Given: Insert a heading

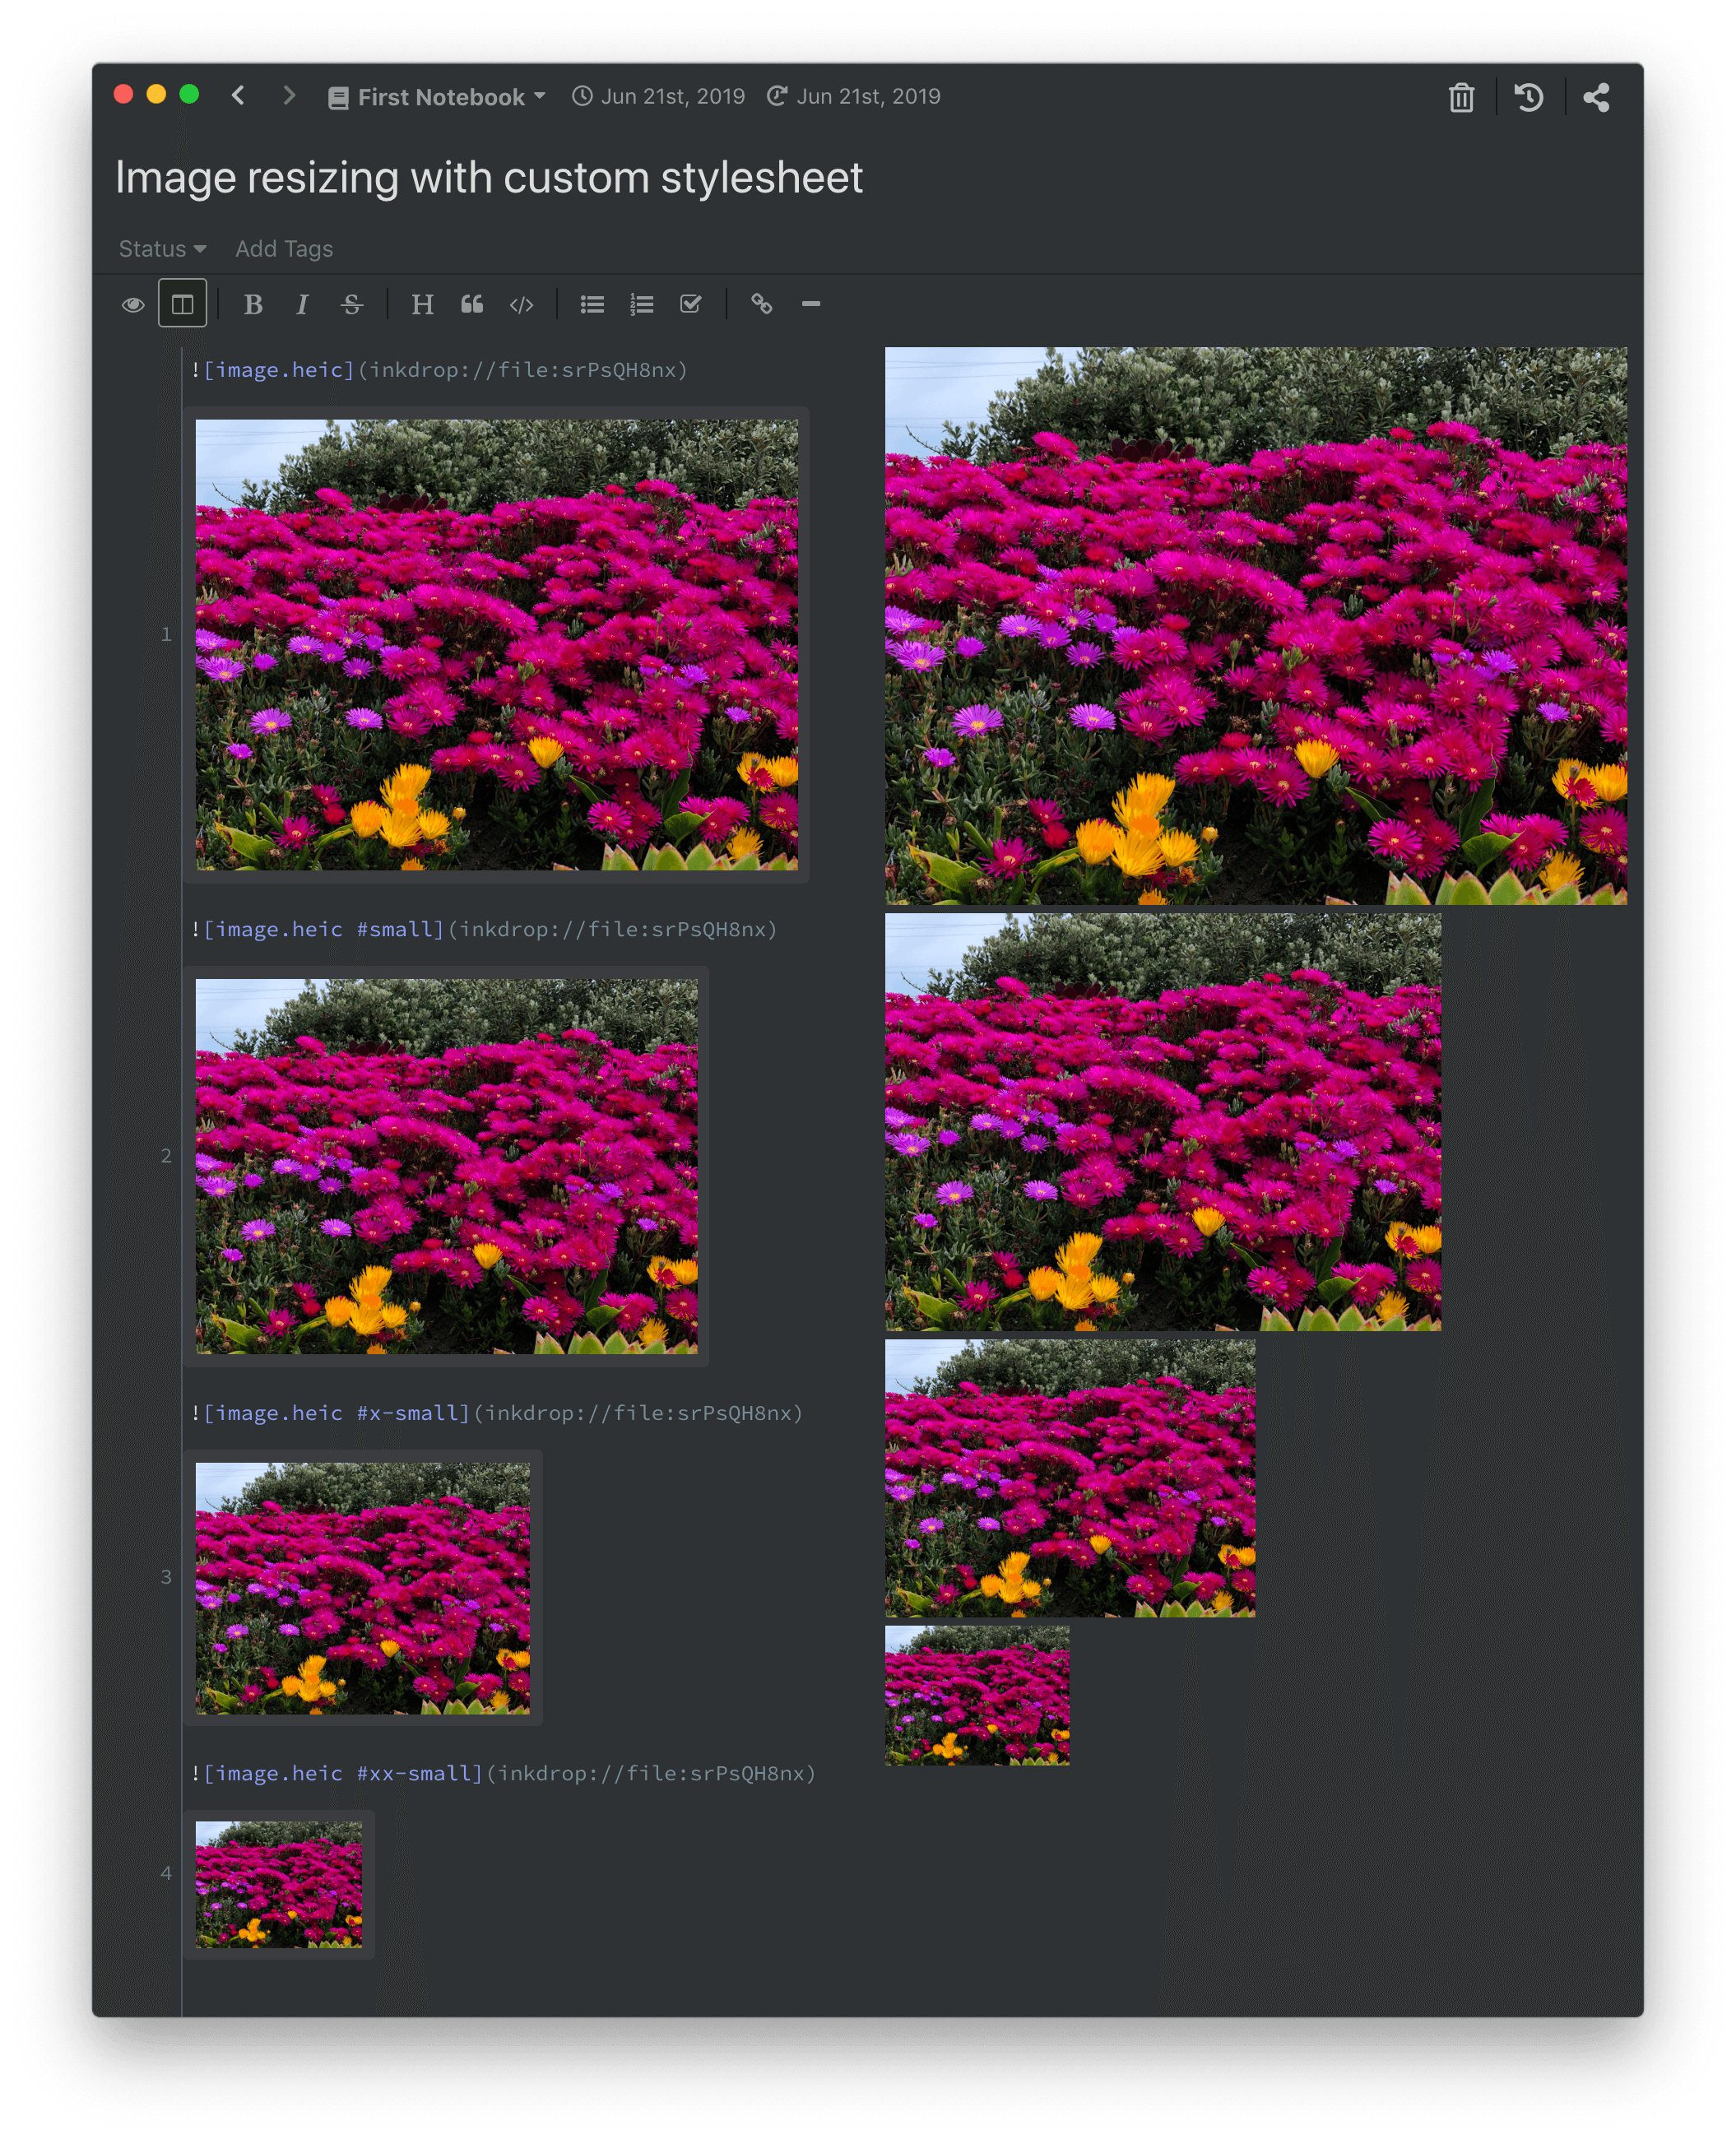Looking at the screenshot, I should tap(422, 304).
